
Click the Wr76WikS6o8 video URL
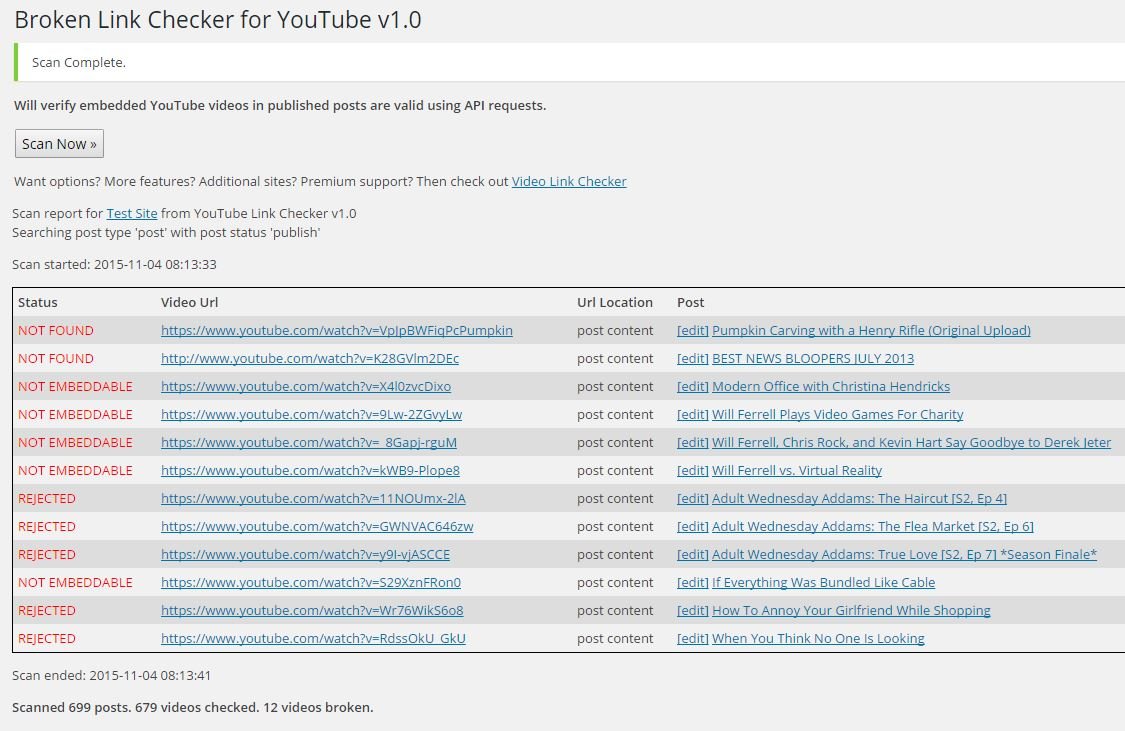tap(312, 611)
